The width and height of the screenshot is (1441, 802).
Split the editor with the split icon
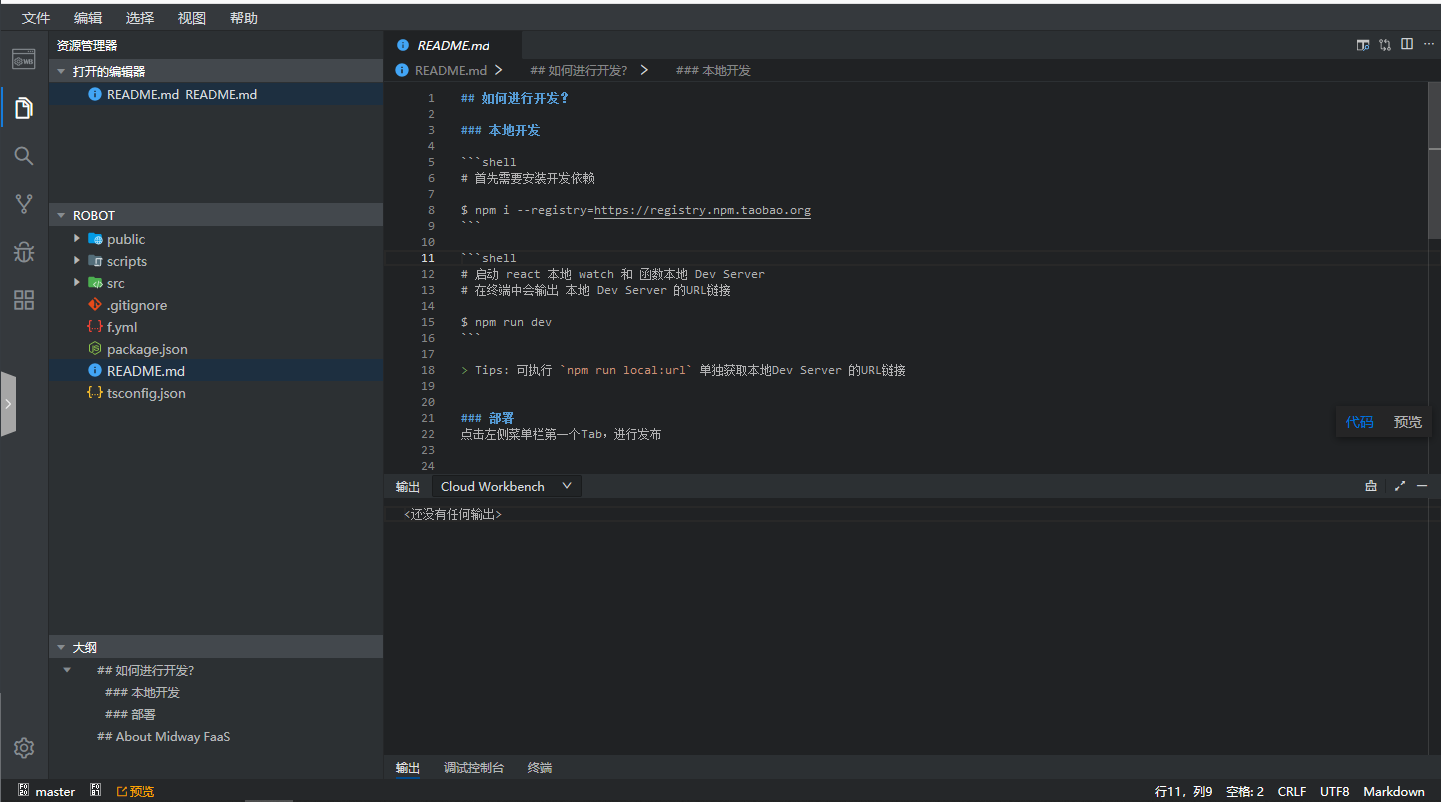coord(1407,44)
